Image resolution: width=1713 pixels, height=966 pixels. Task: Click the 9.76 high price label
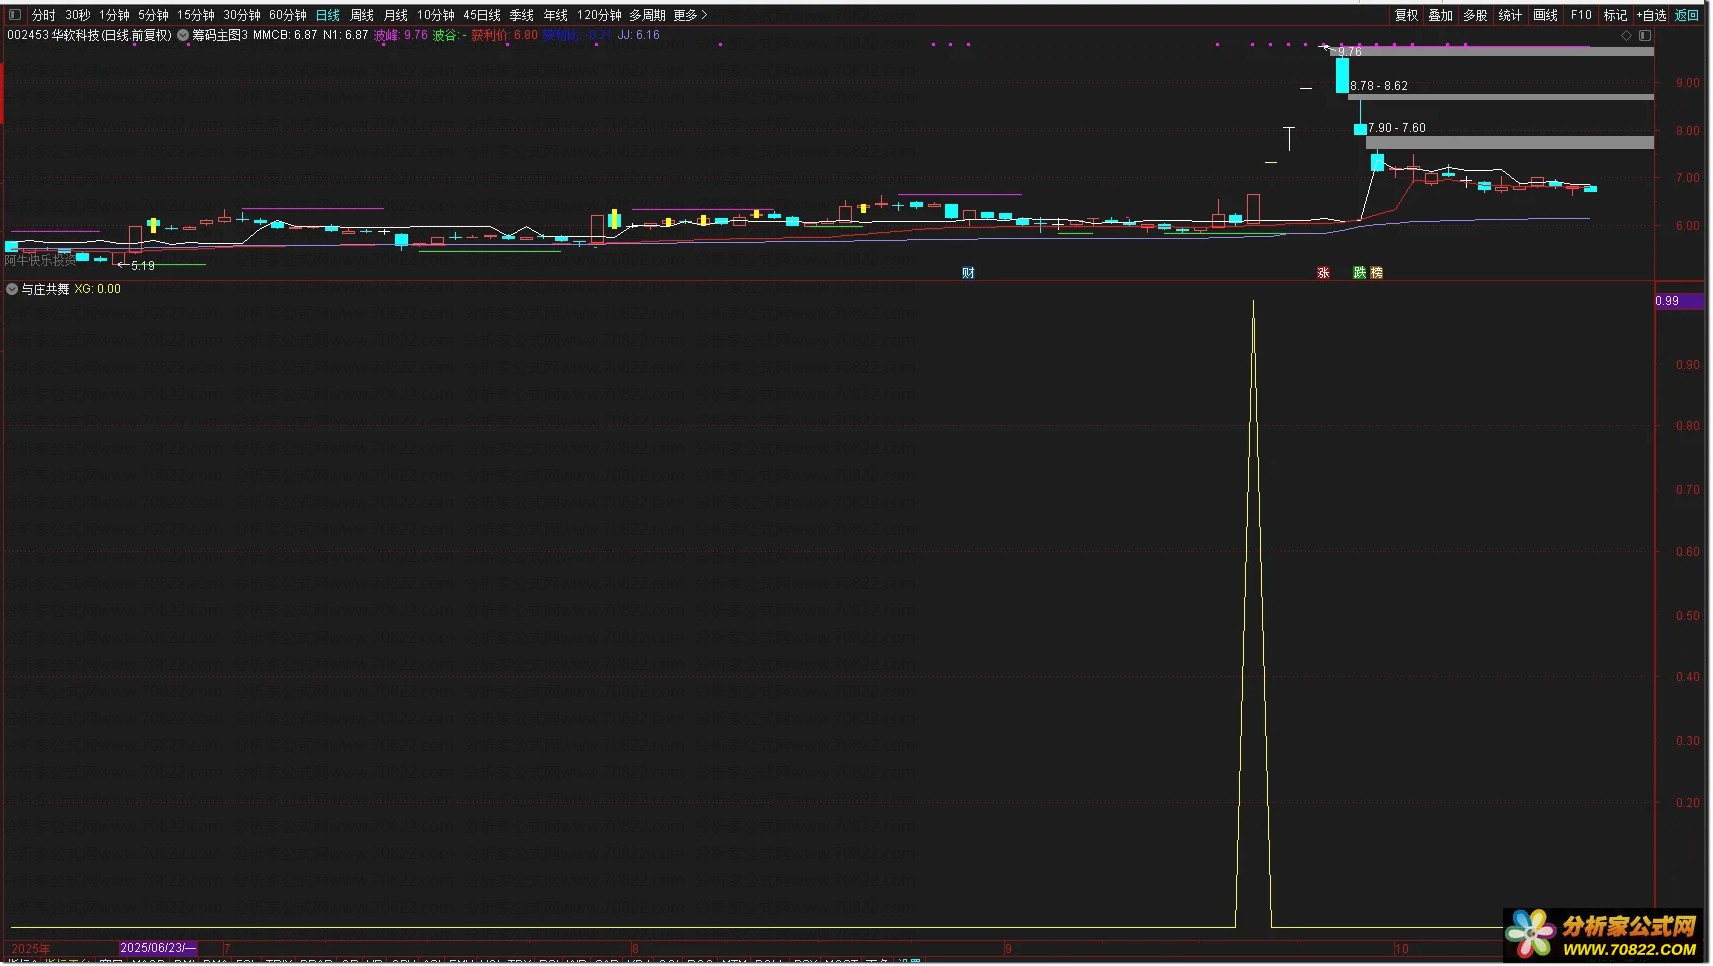[x=1350, y=52]
